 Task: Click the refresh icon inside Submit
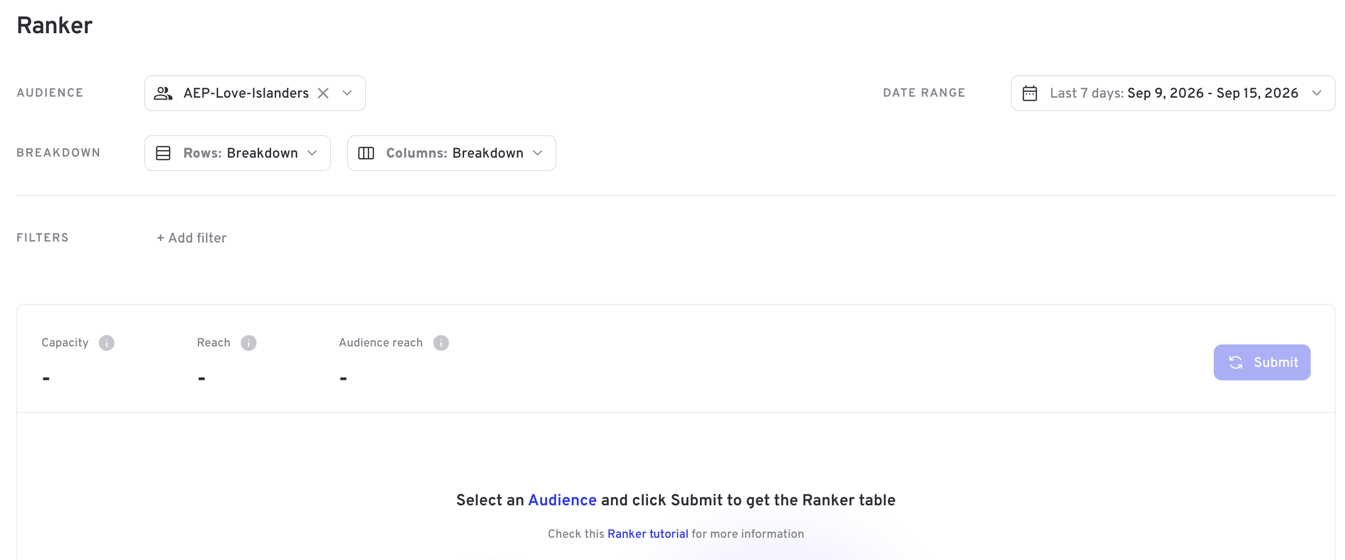point(1236,362)
